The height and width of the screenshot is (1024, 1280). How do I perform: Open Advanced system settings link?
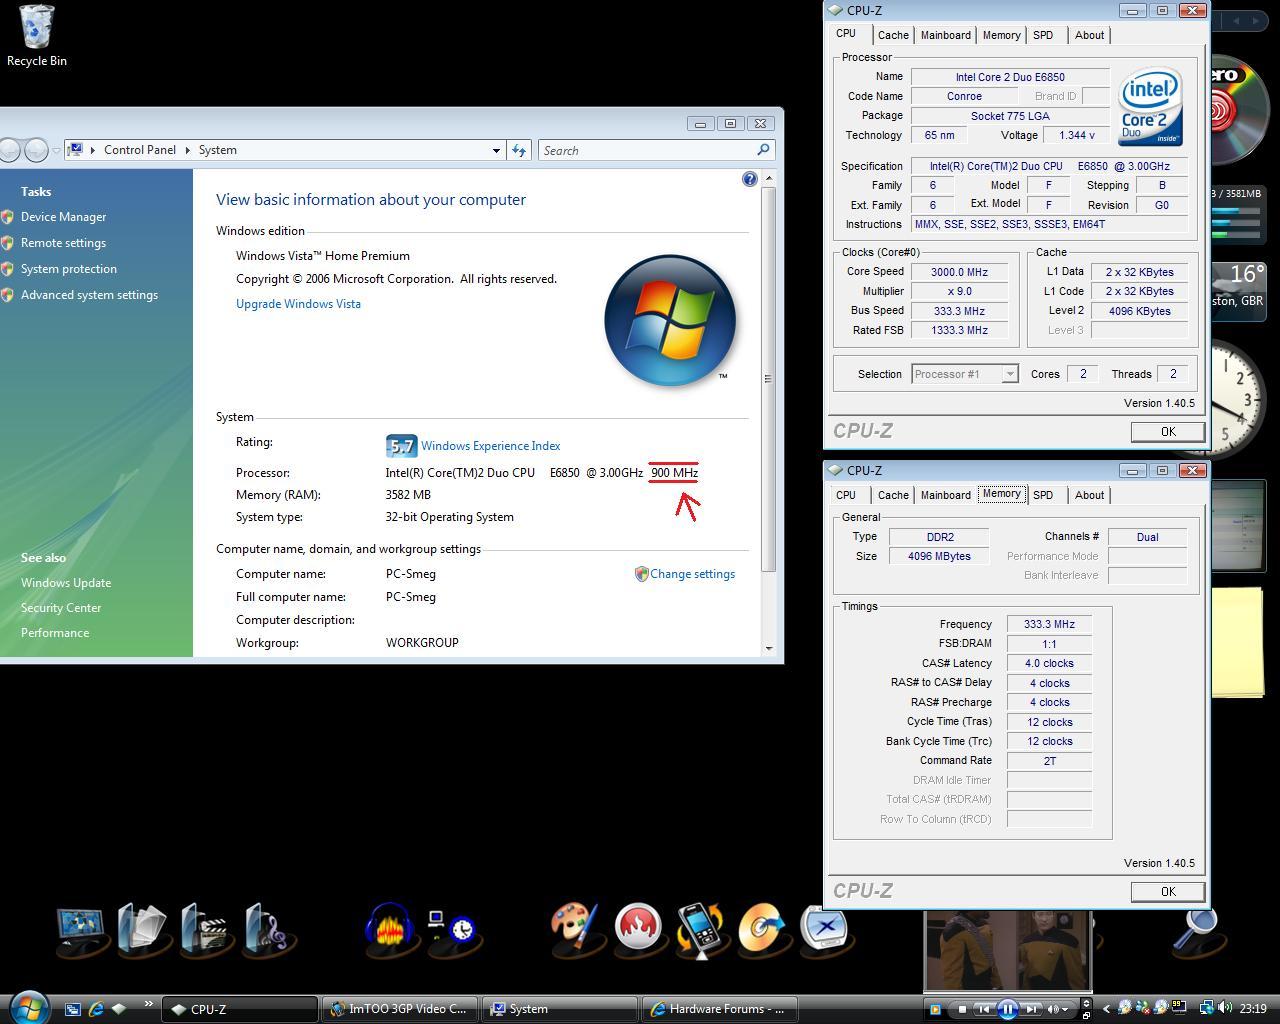tap(89, 295)
